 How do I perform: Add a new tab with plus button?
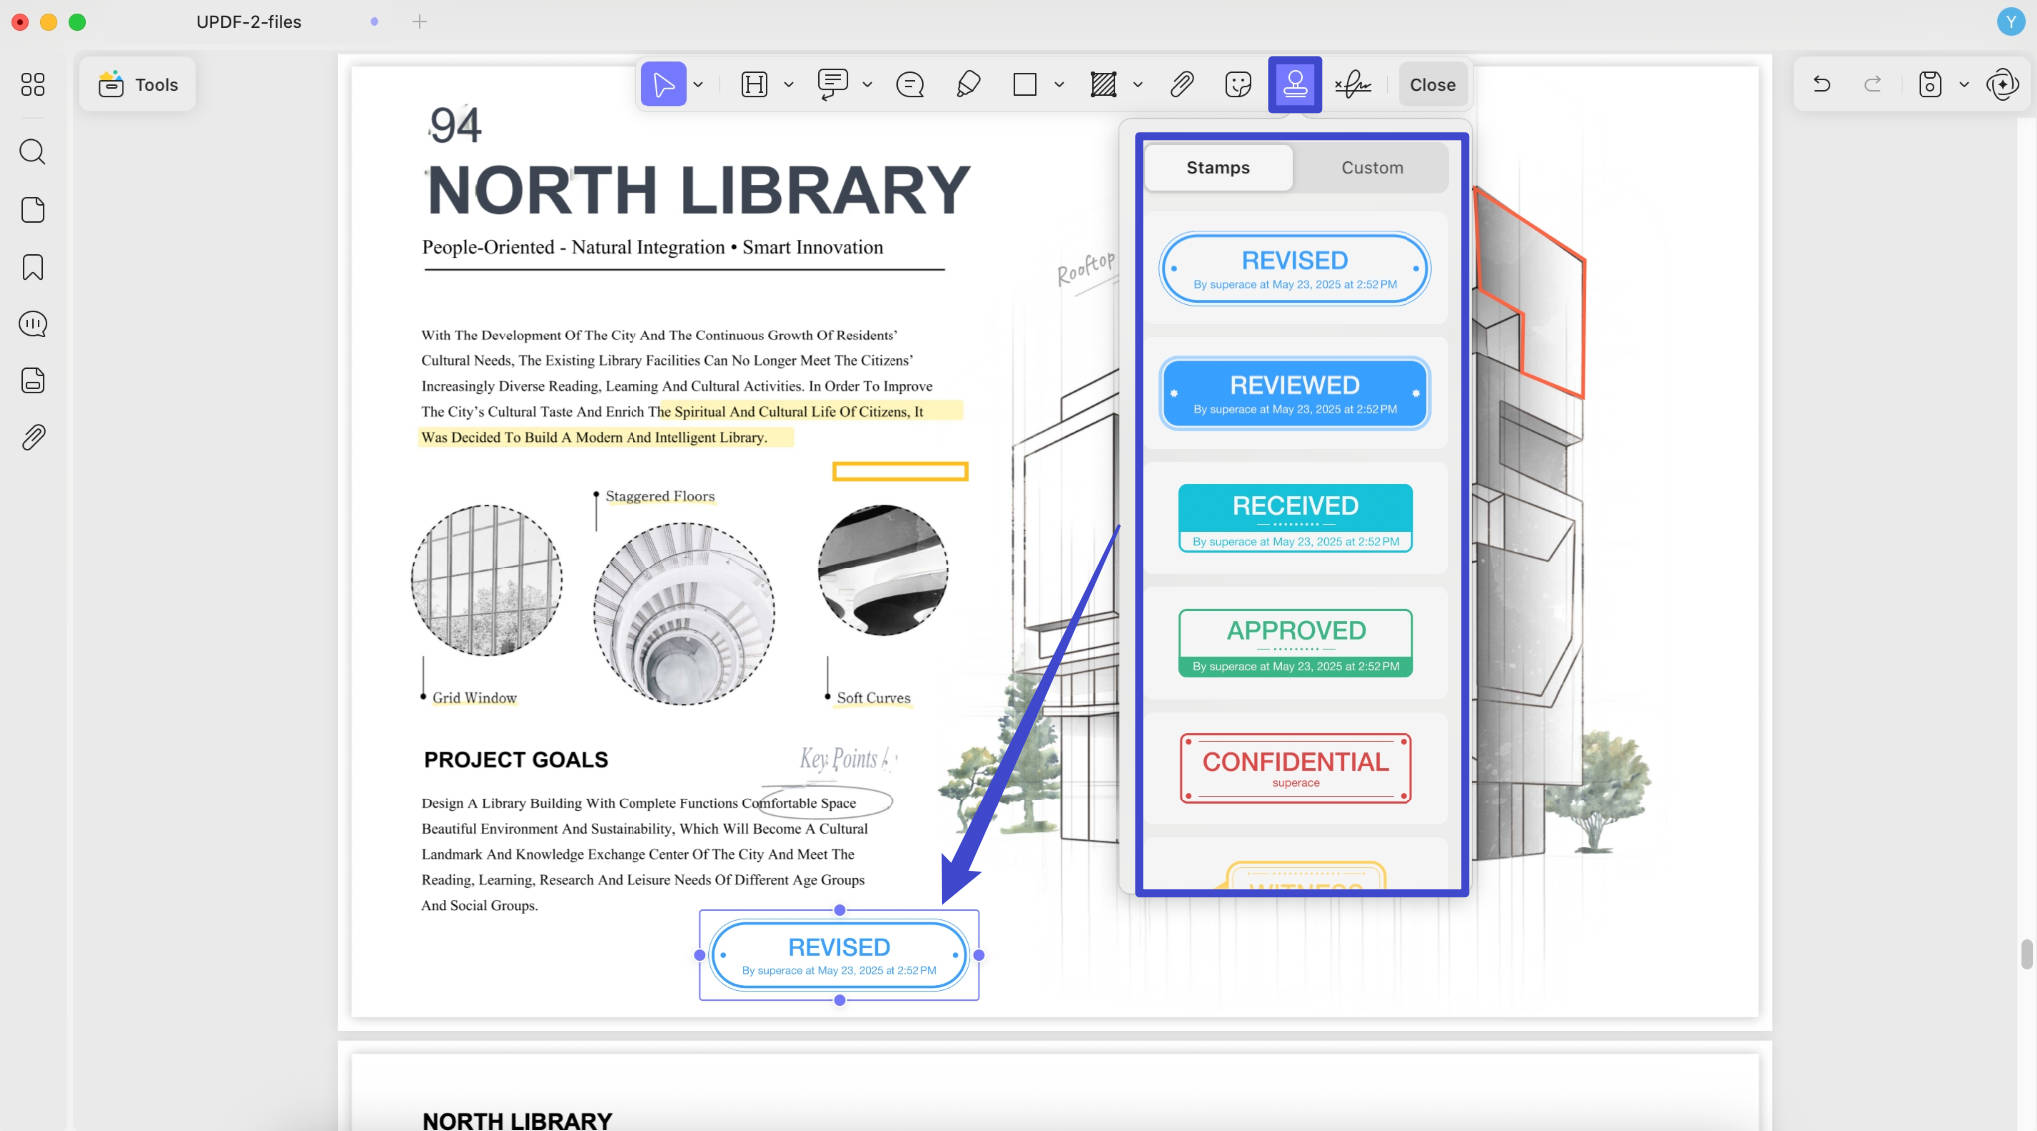coord(420,22)
